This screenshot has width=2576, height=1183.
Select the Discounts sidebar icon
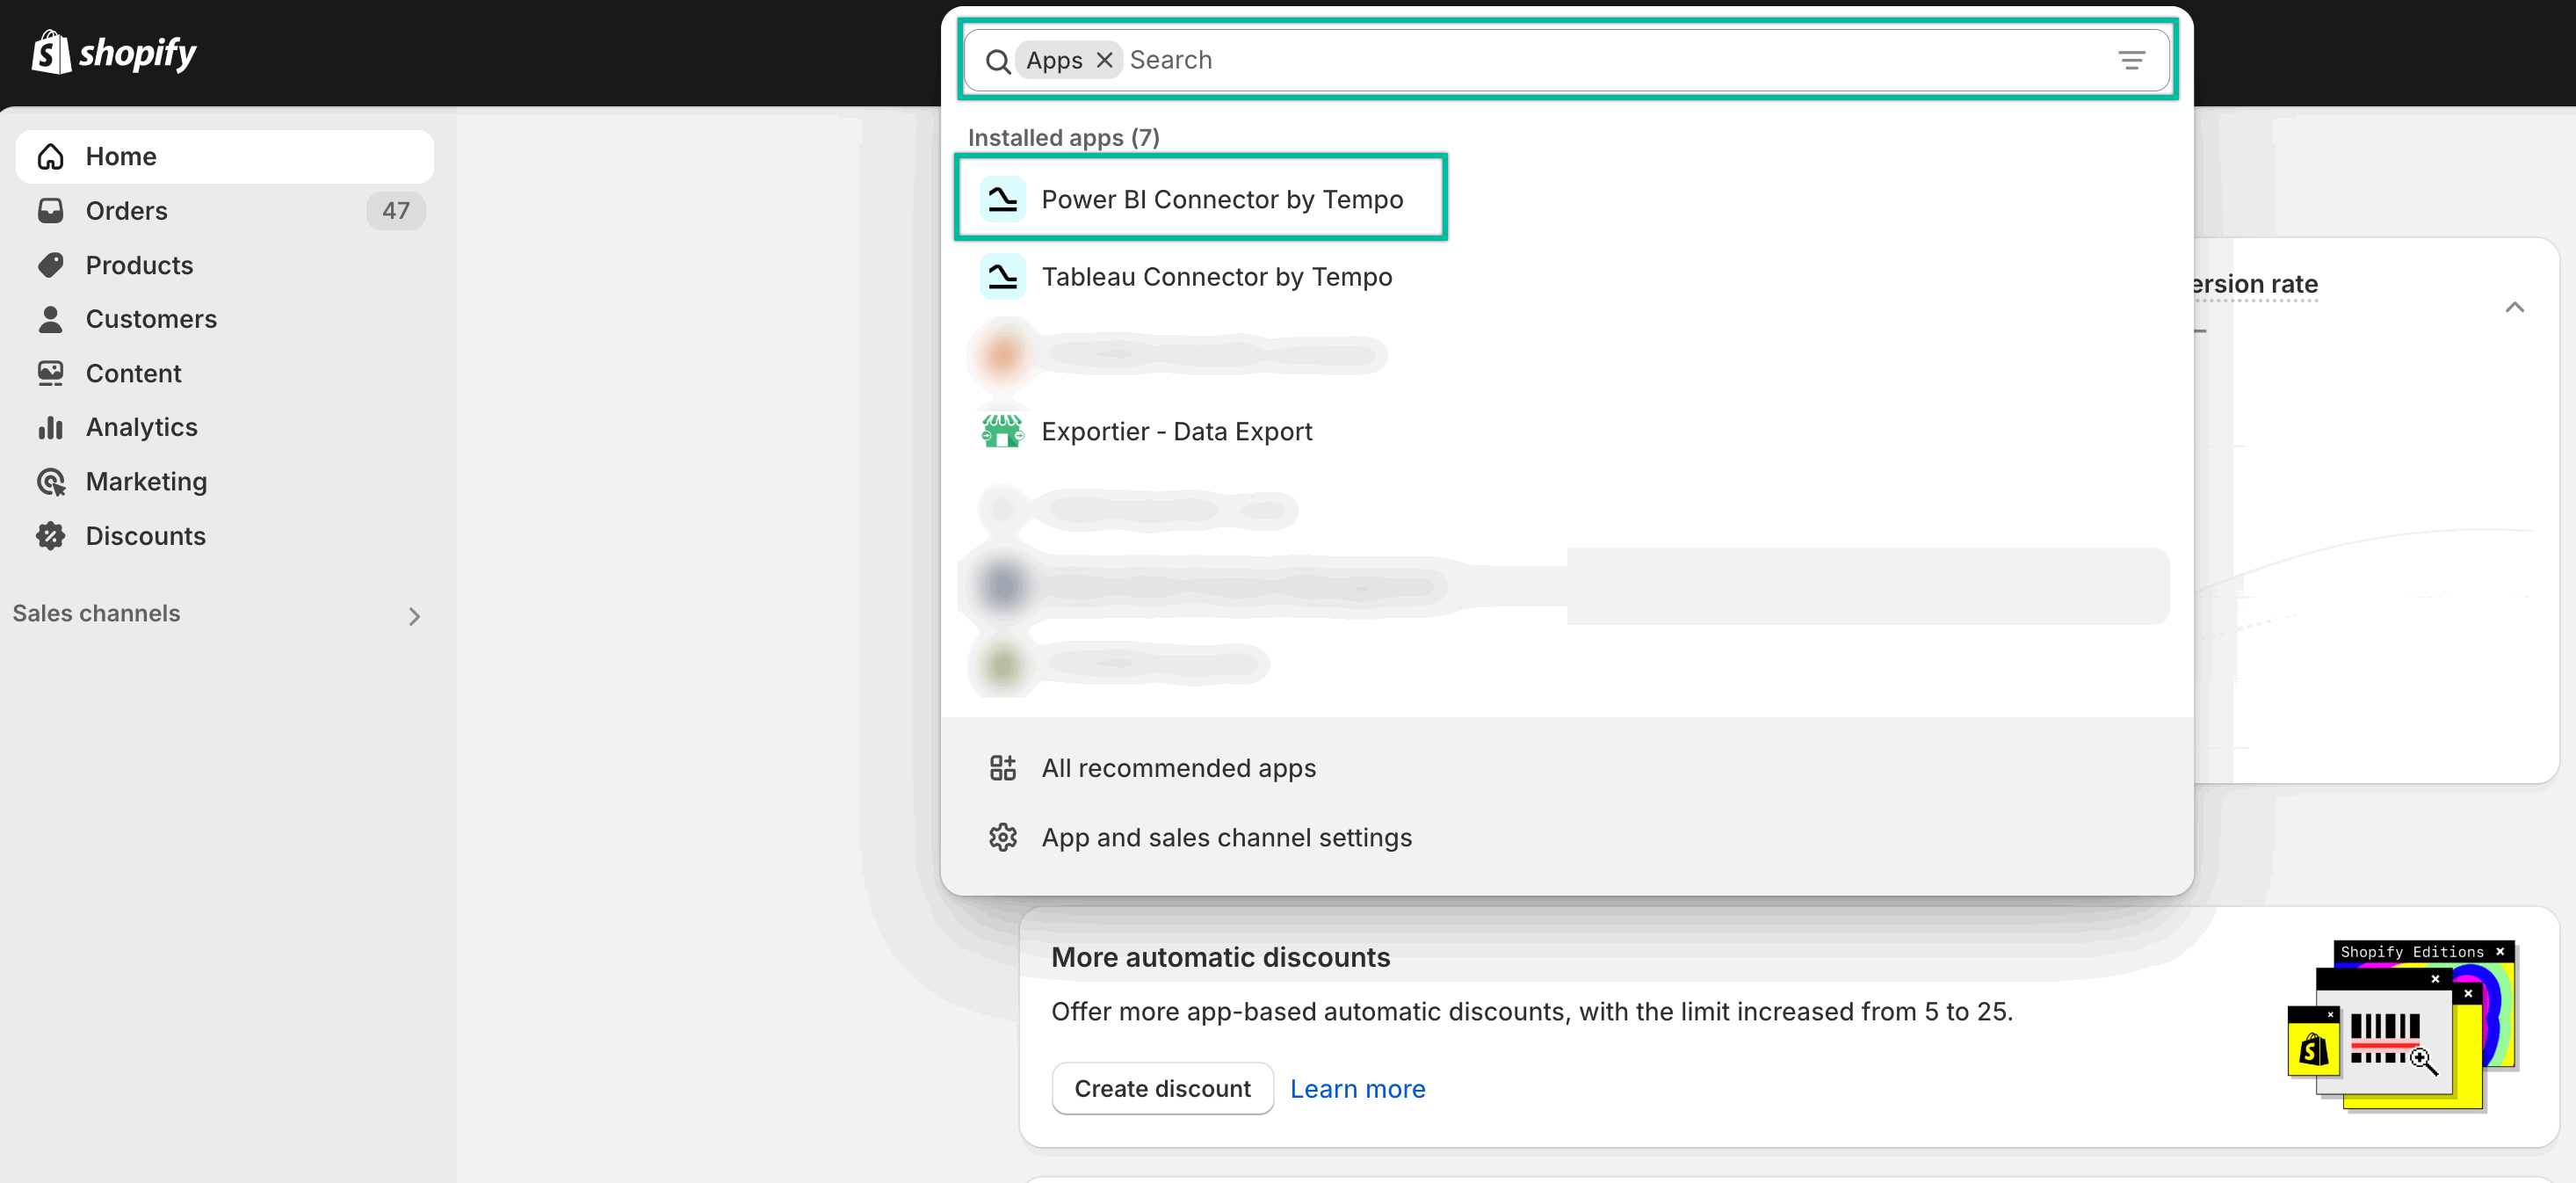pos(51,535)
